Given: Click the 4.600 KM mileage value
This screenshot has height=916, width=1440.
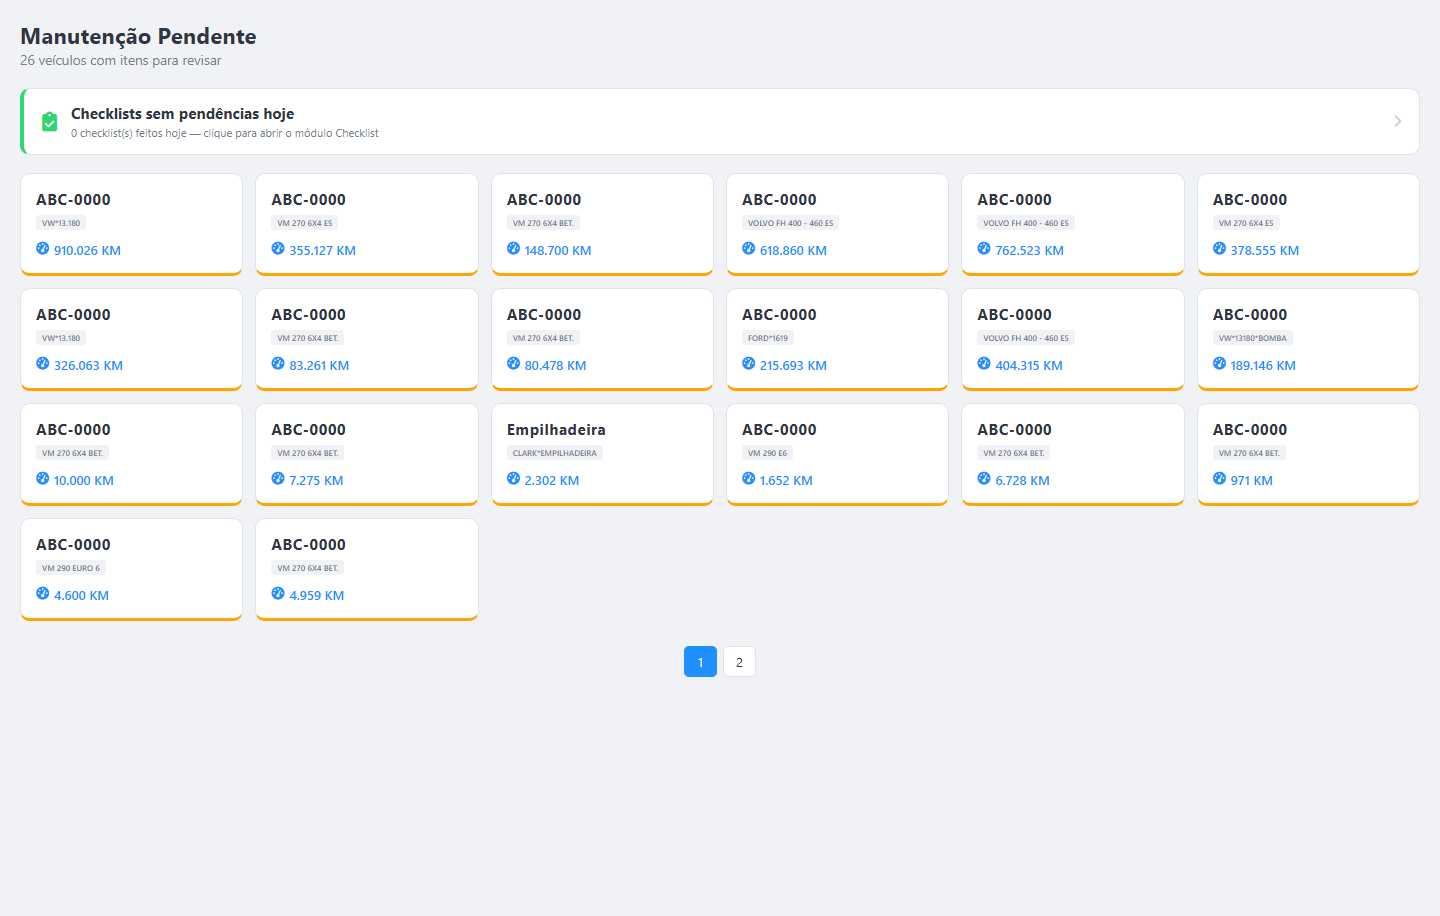Looking at the screenshot, I should click(81, 596).
